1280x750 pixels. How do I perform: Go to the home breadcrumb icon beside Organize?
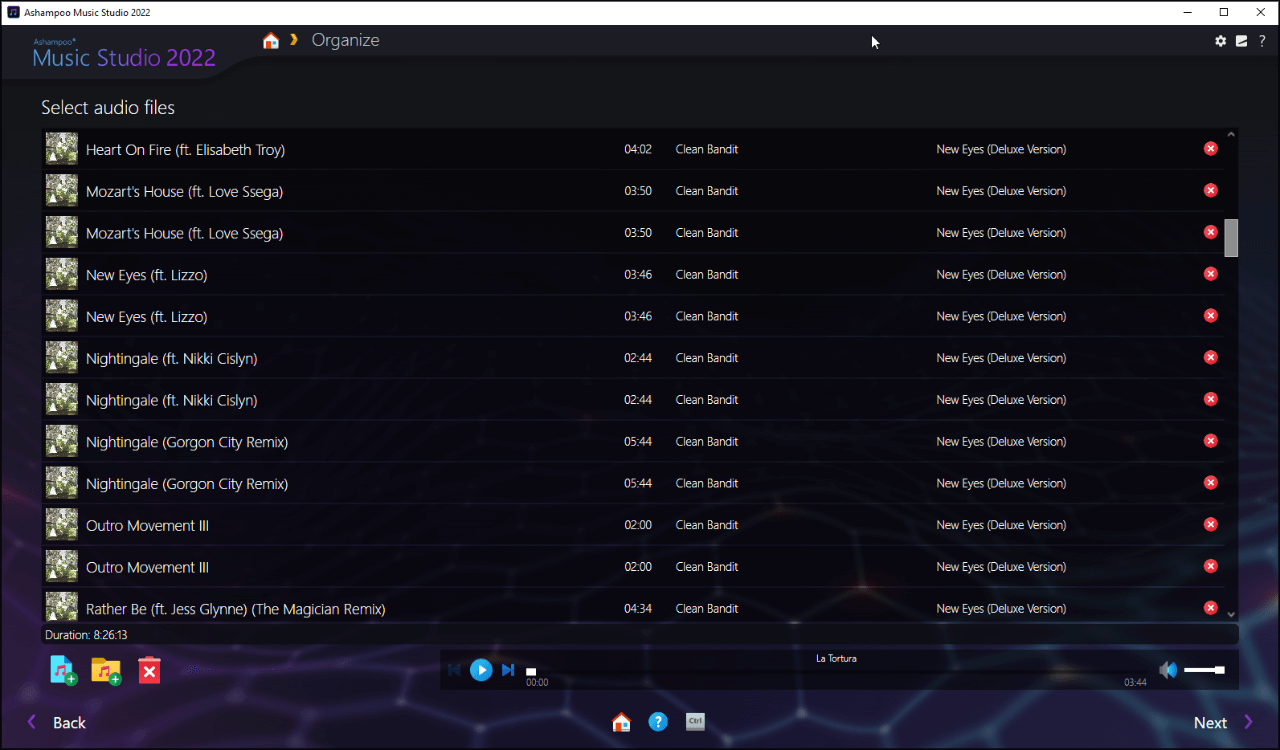pyautogui.click(x=271, y=41)
